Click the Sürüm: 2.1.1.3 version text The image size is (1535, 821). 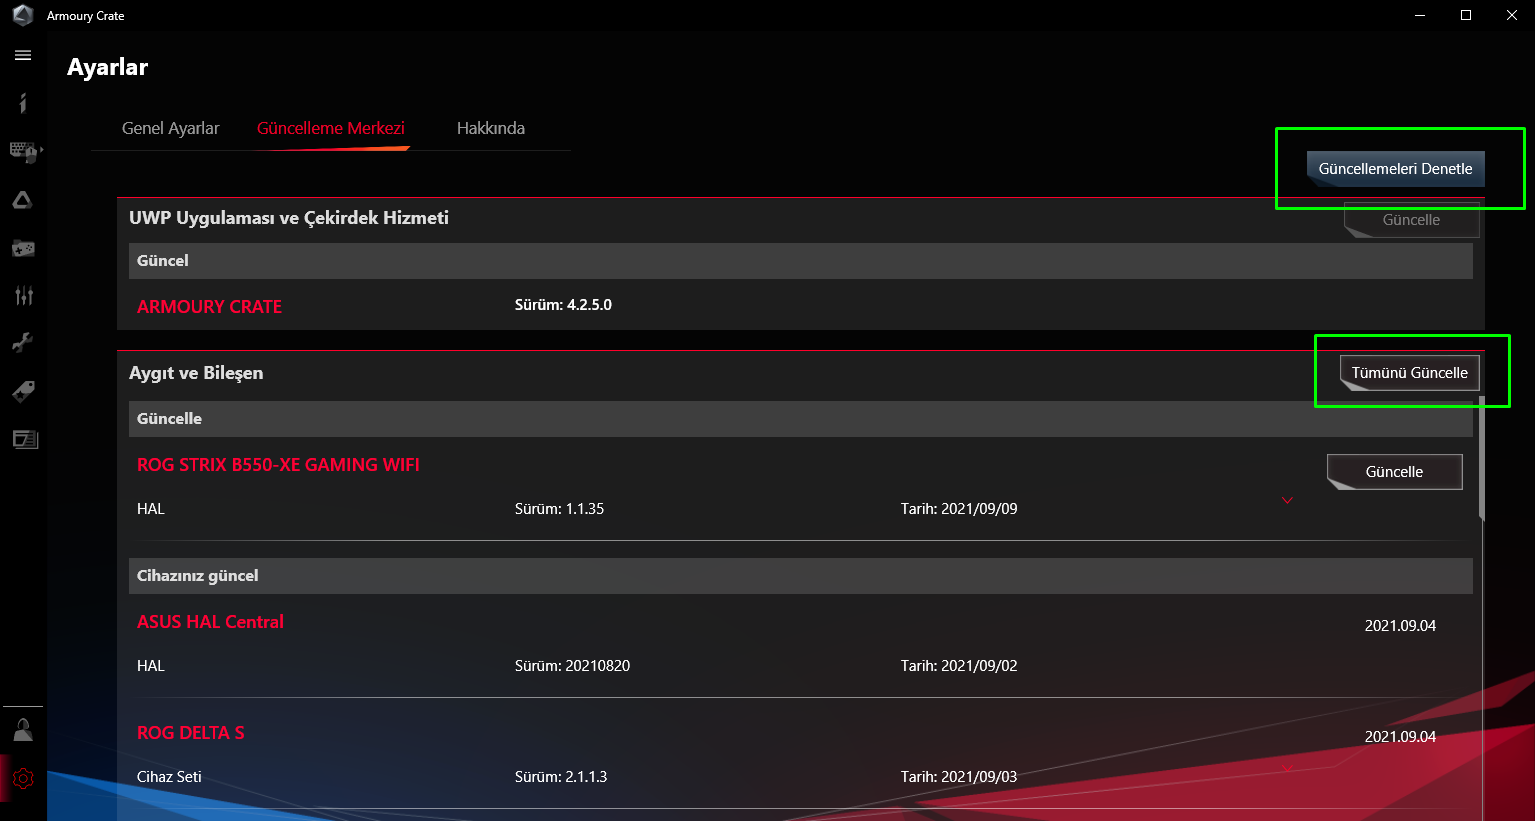561,777
